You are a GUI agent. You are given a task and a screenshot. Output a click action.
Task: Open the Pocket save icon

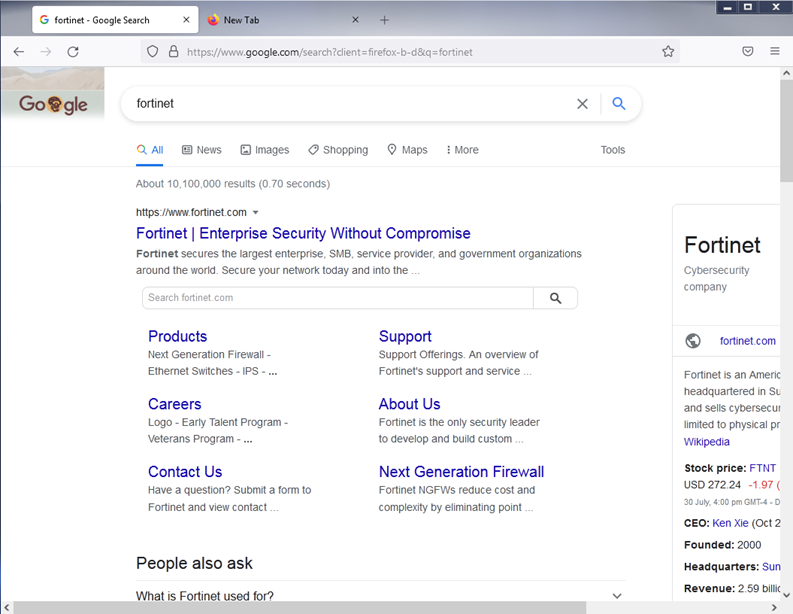point(747,52)
